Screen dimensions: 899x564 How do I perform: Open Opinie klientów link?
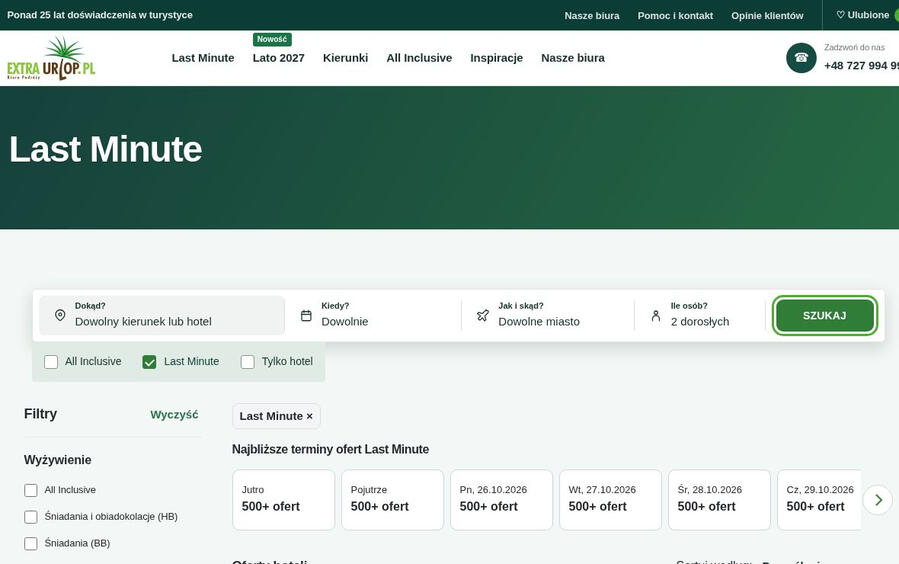click(x=767, y=15)
